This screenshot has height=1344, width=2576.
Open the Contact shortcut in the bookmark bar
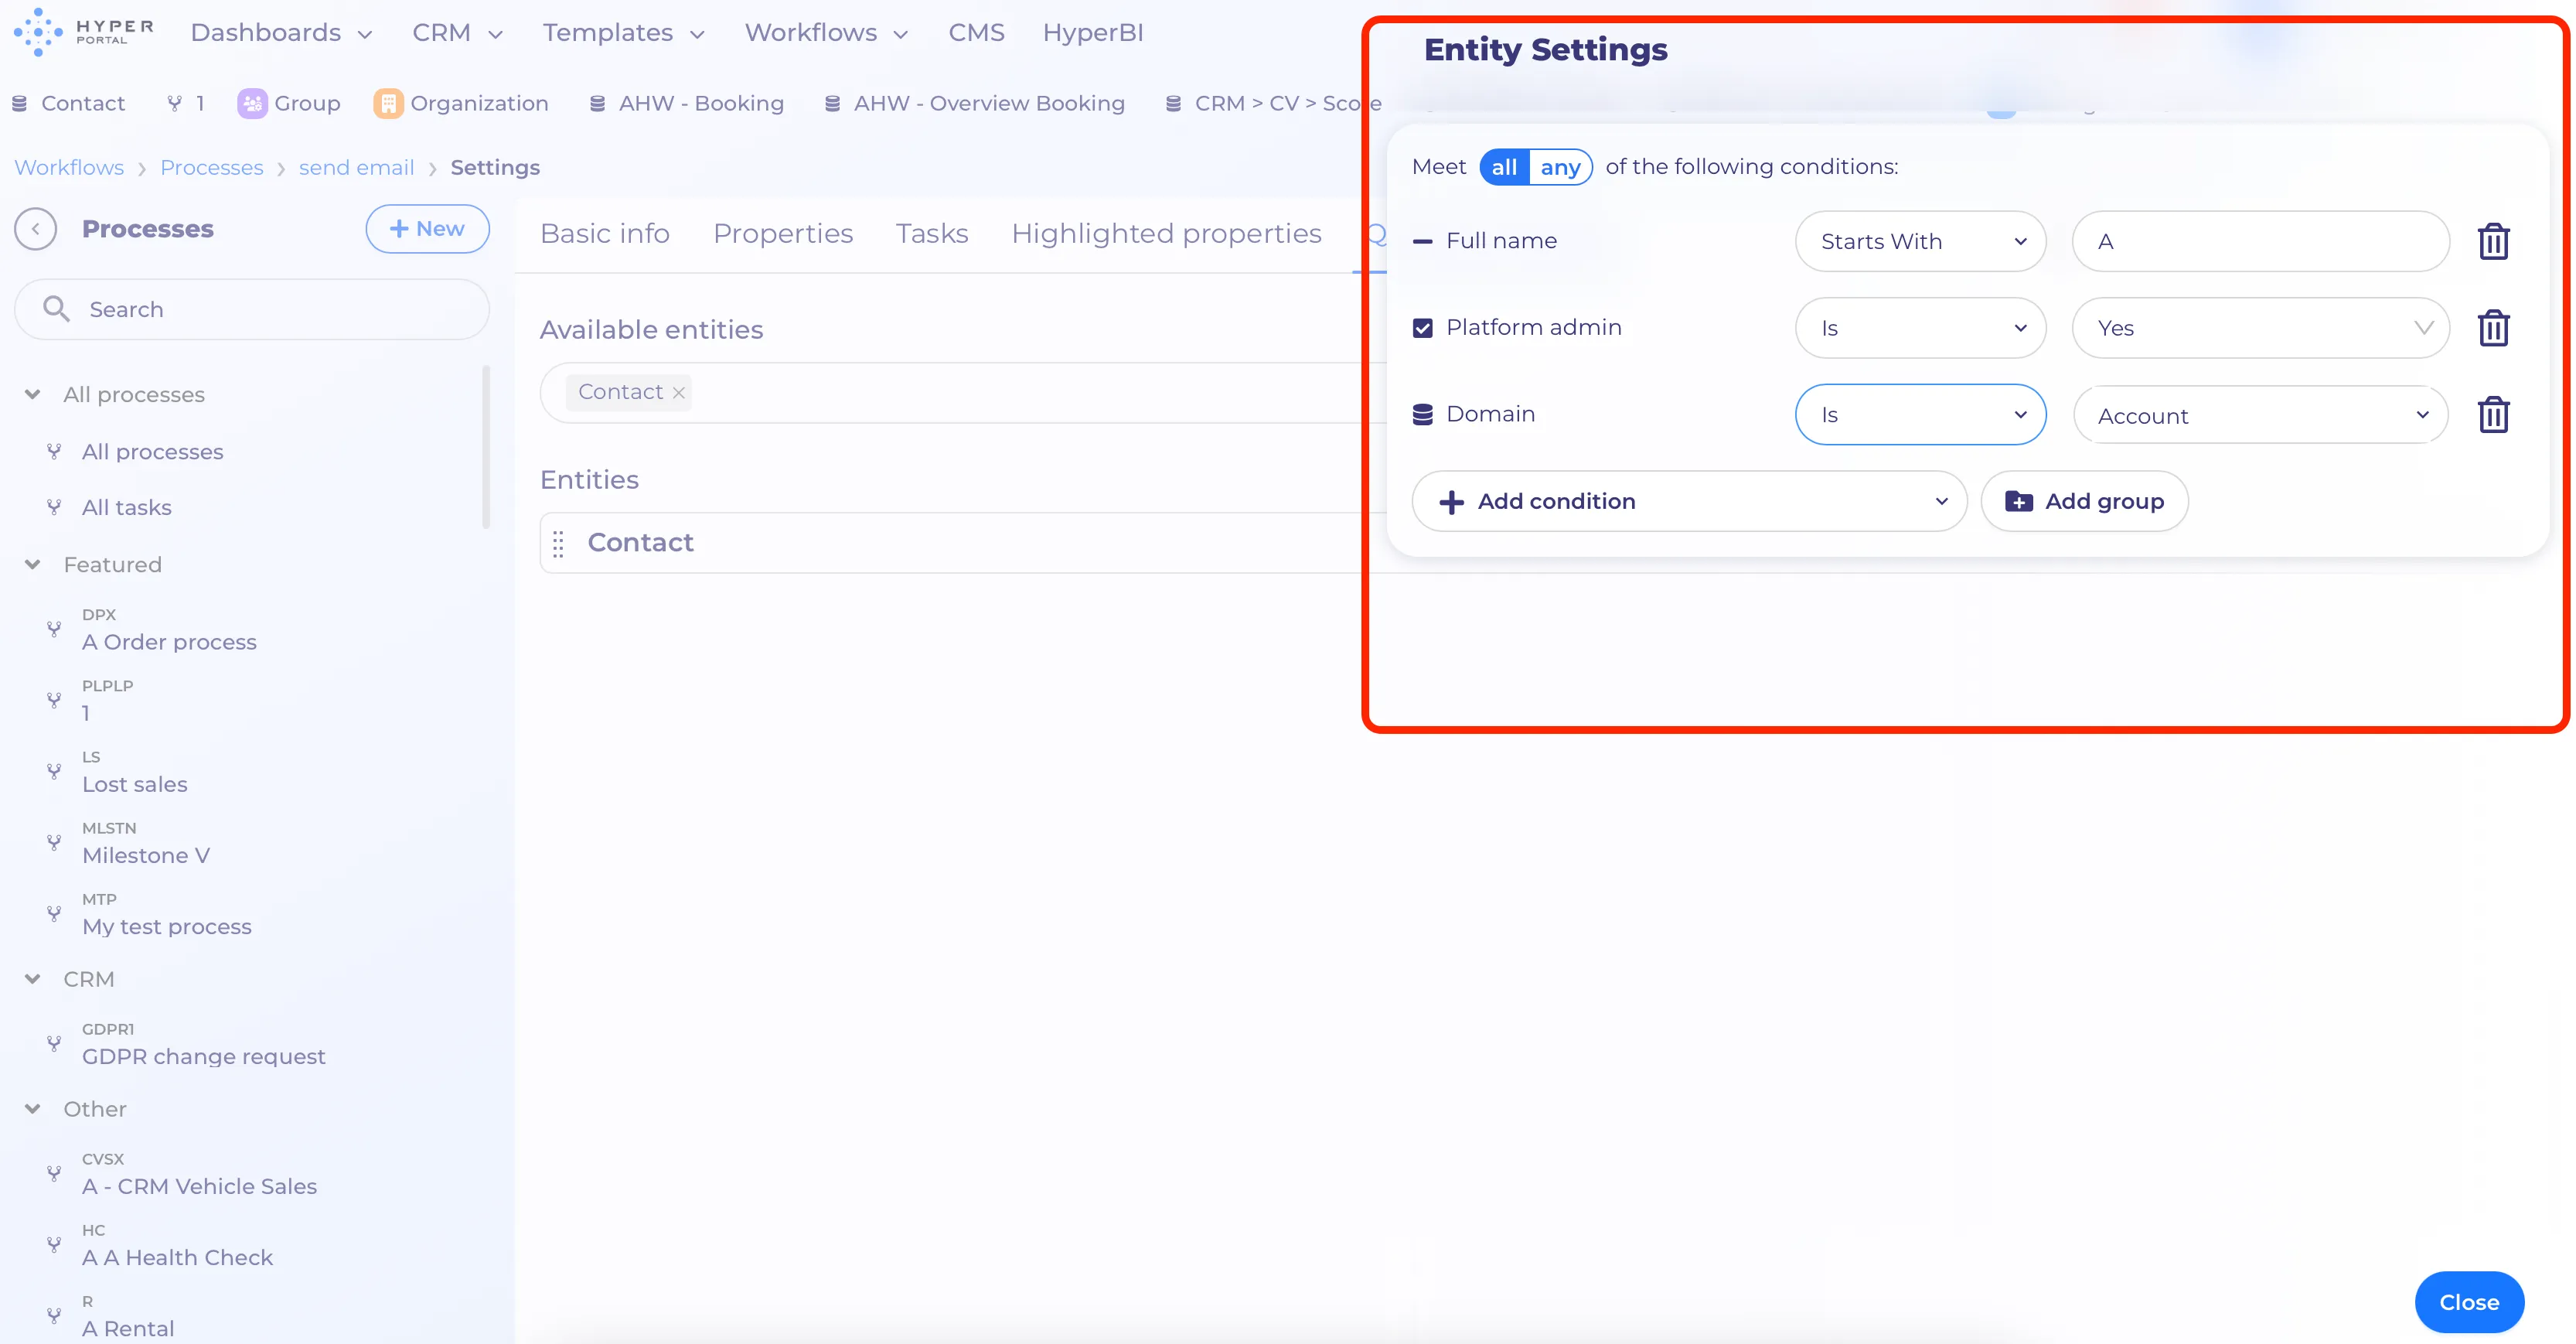pyautogui.click(x=68, y=103)
